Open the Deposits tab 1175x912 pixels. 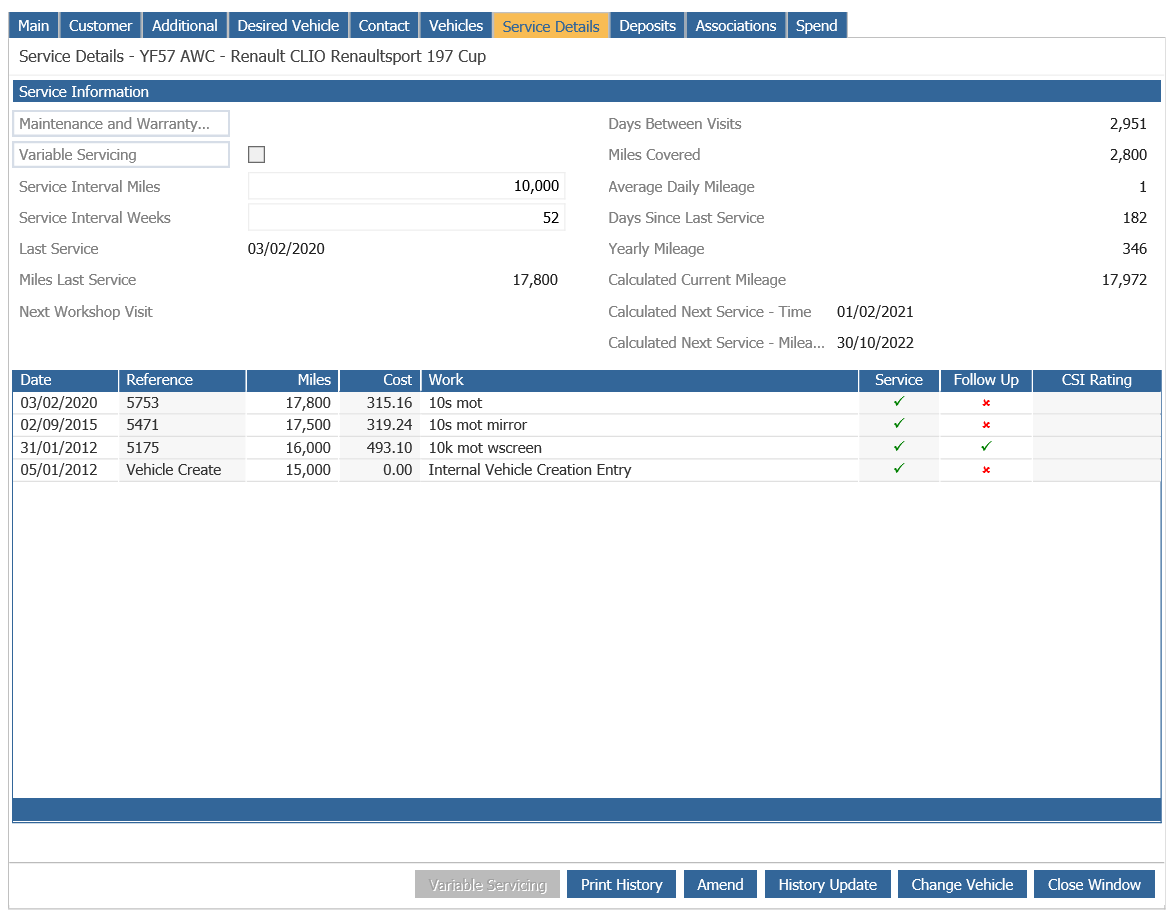[x=647, y=25]
